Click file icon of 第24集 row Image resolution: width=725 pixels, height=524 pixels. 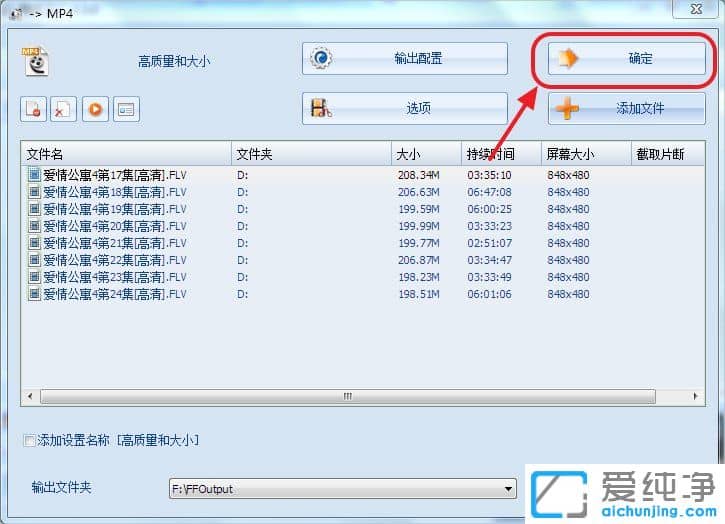[x=34, y=294]
